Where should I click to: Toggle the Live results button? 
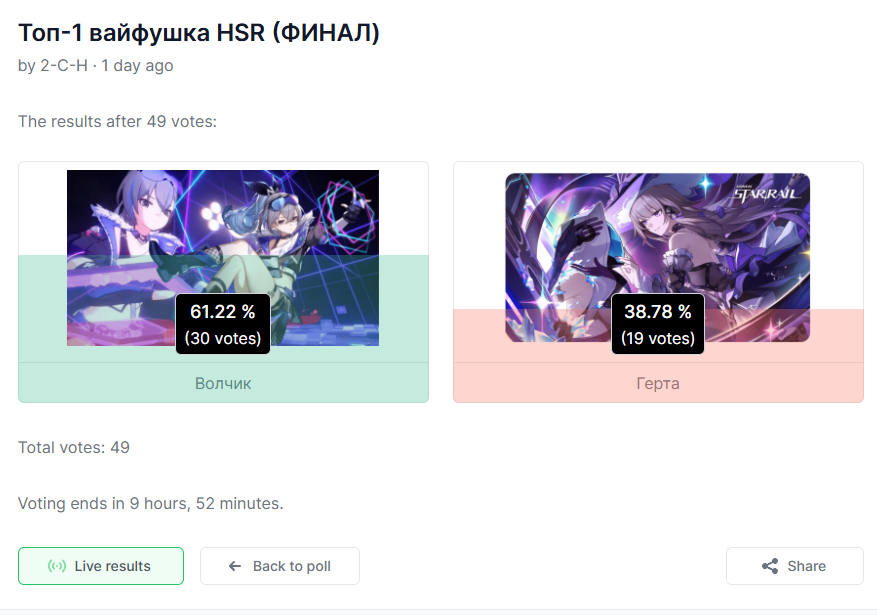coord(101,566)
